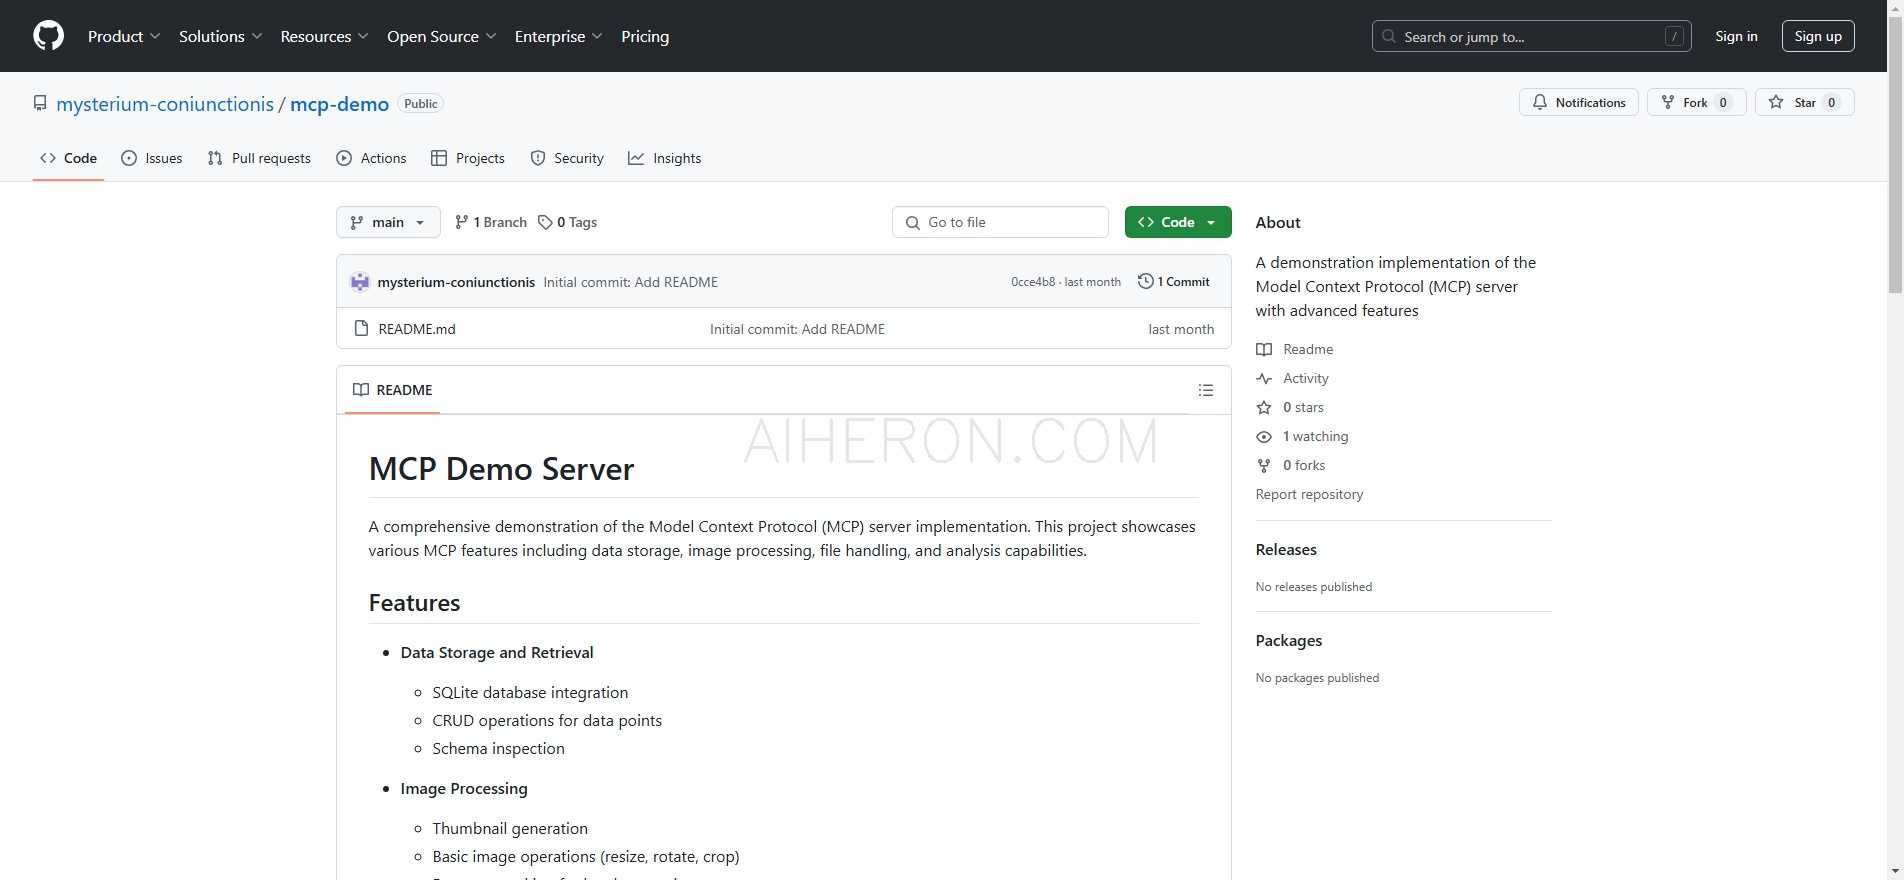Click the Features heading in README
Image resolution: width=1904 pixels, height=880 pixels.
[x=414, y=603]
